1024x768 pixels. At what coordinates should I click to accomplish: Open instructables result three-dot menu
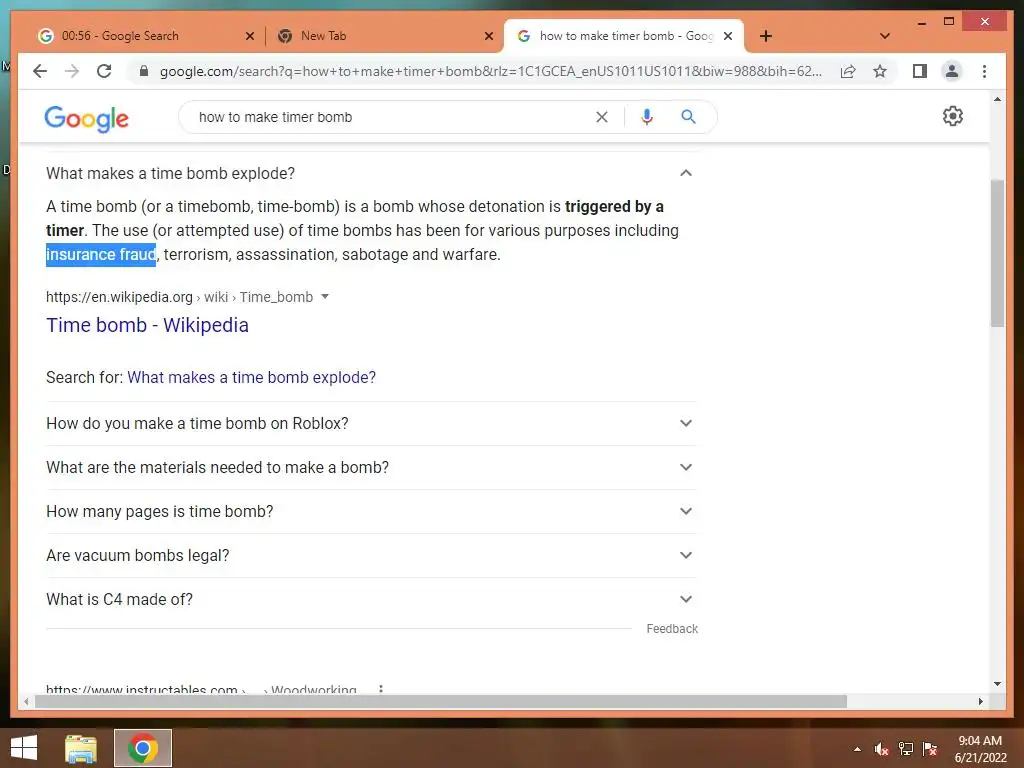coord(381,690)
